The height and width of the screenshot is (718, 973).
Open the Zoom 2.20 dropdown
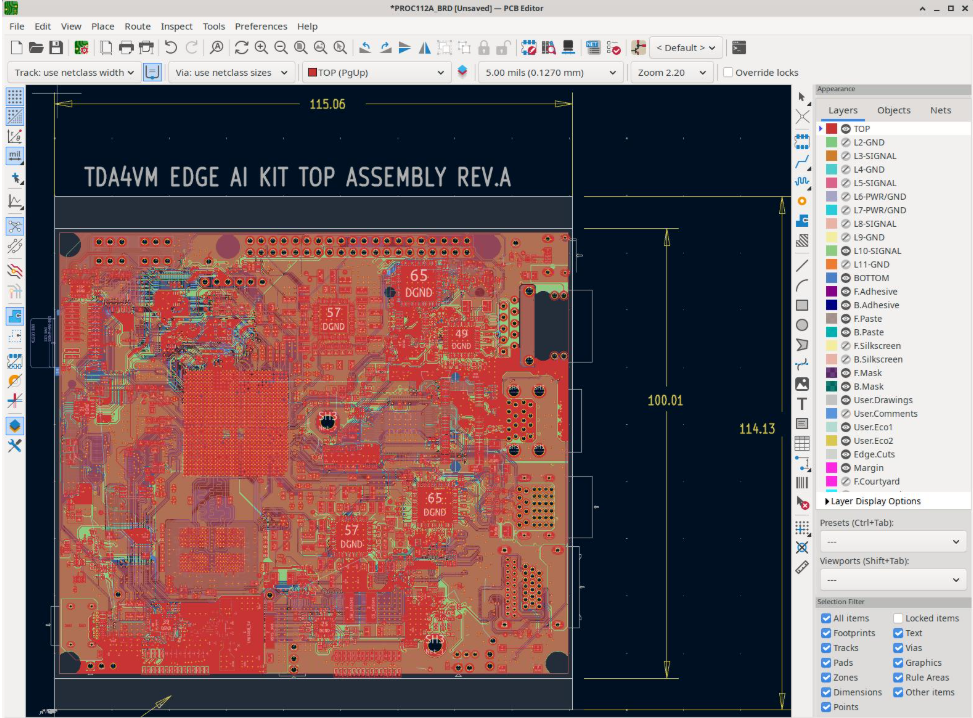coord(671,73)
